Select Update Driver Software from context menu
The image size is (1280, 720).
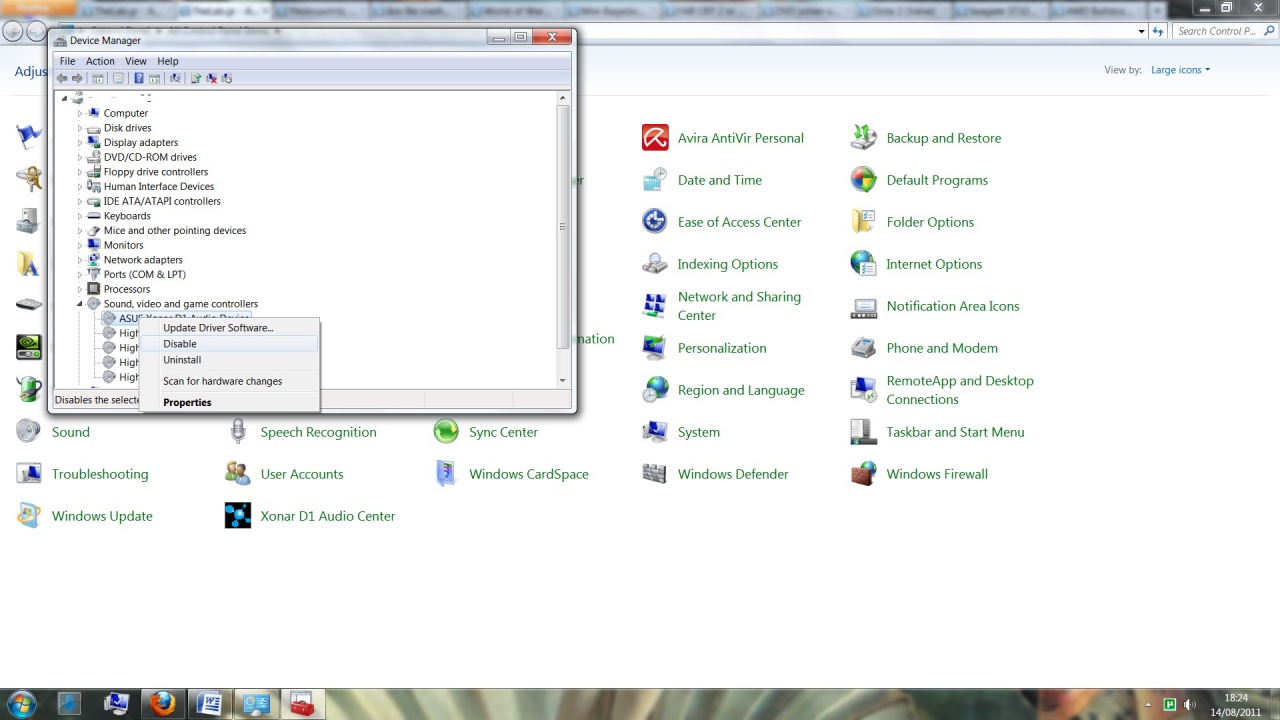point(217,328)
